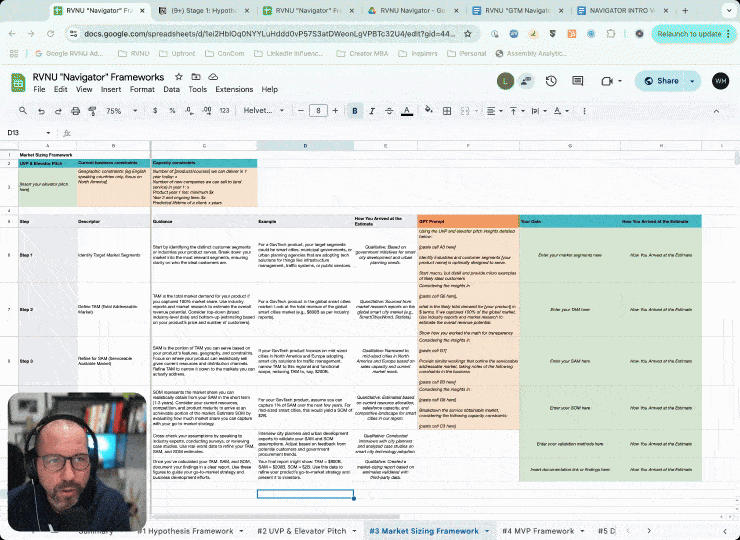Open the Insert menu

pos(111,89)
